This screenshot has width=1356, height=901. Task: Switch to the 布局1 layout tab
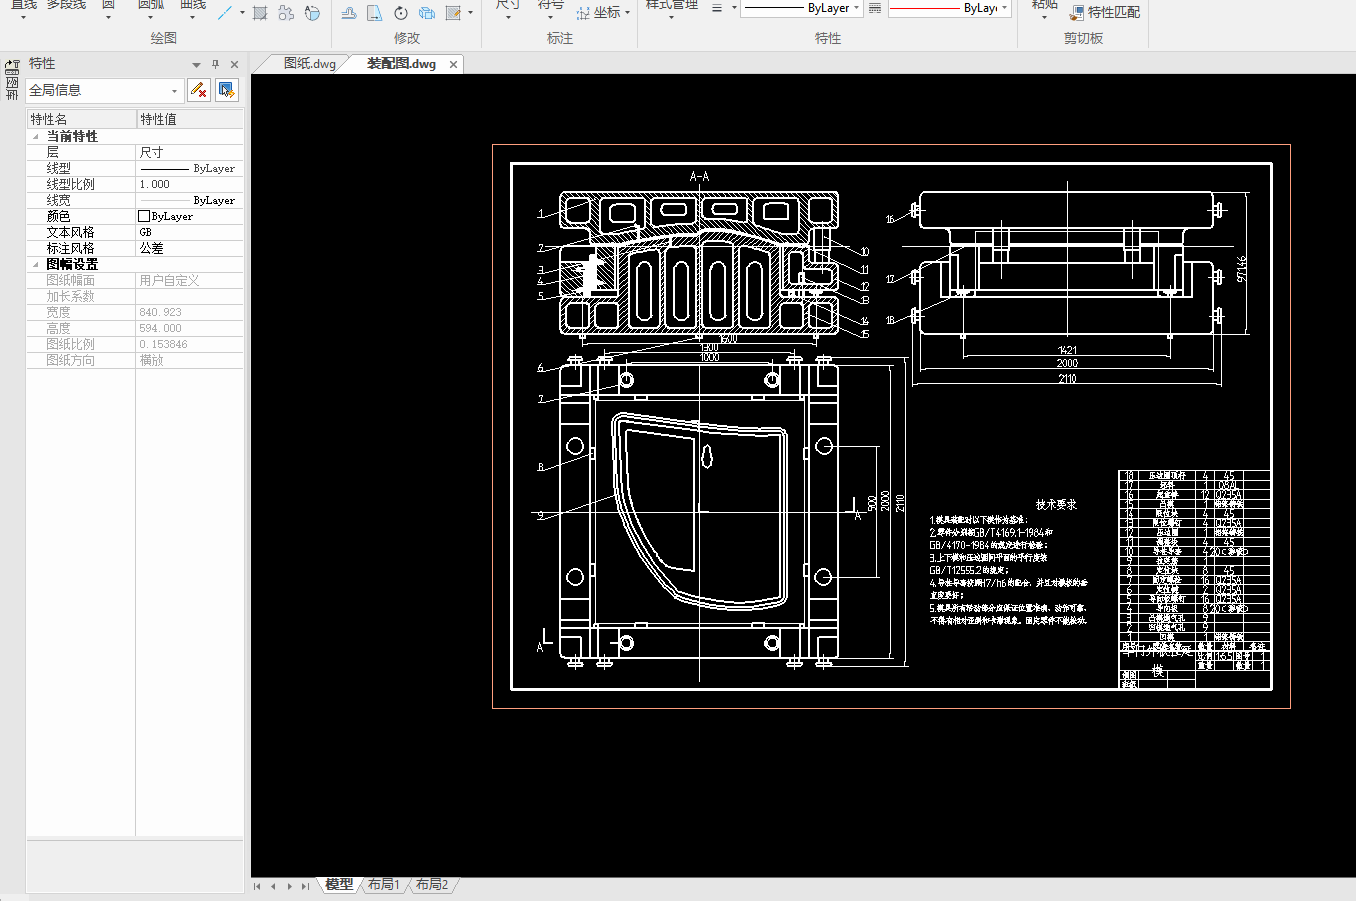pos(383,884)
